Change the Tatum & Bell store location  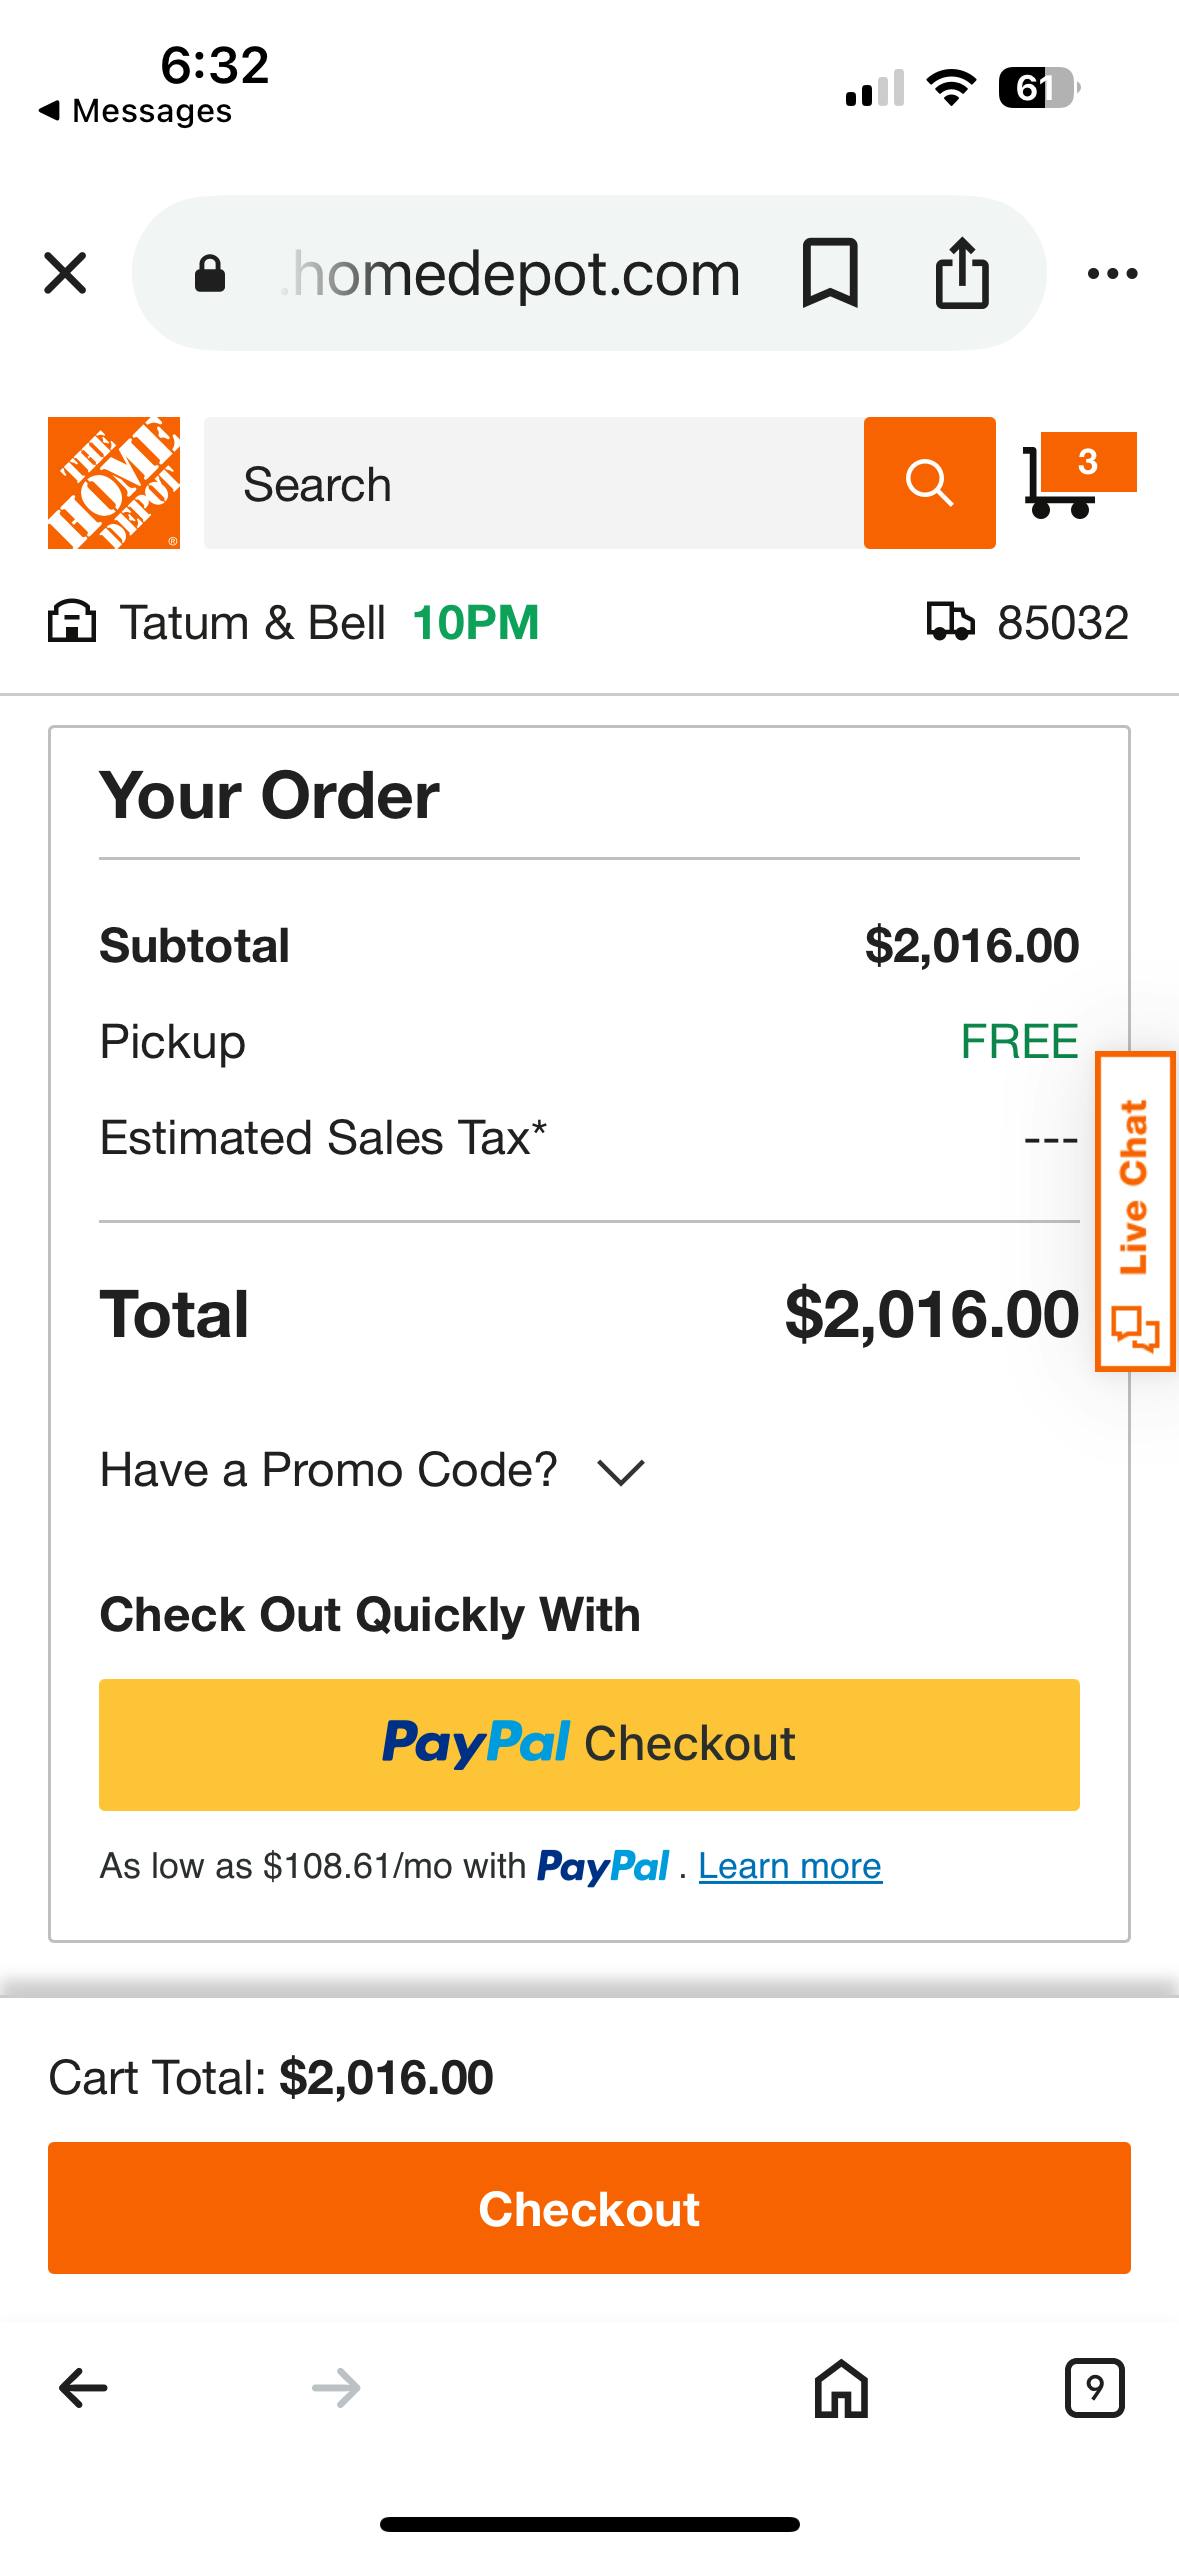[x=250, y=623]
